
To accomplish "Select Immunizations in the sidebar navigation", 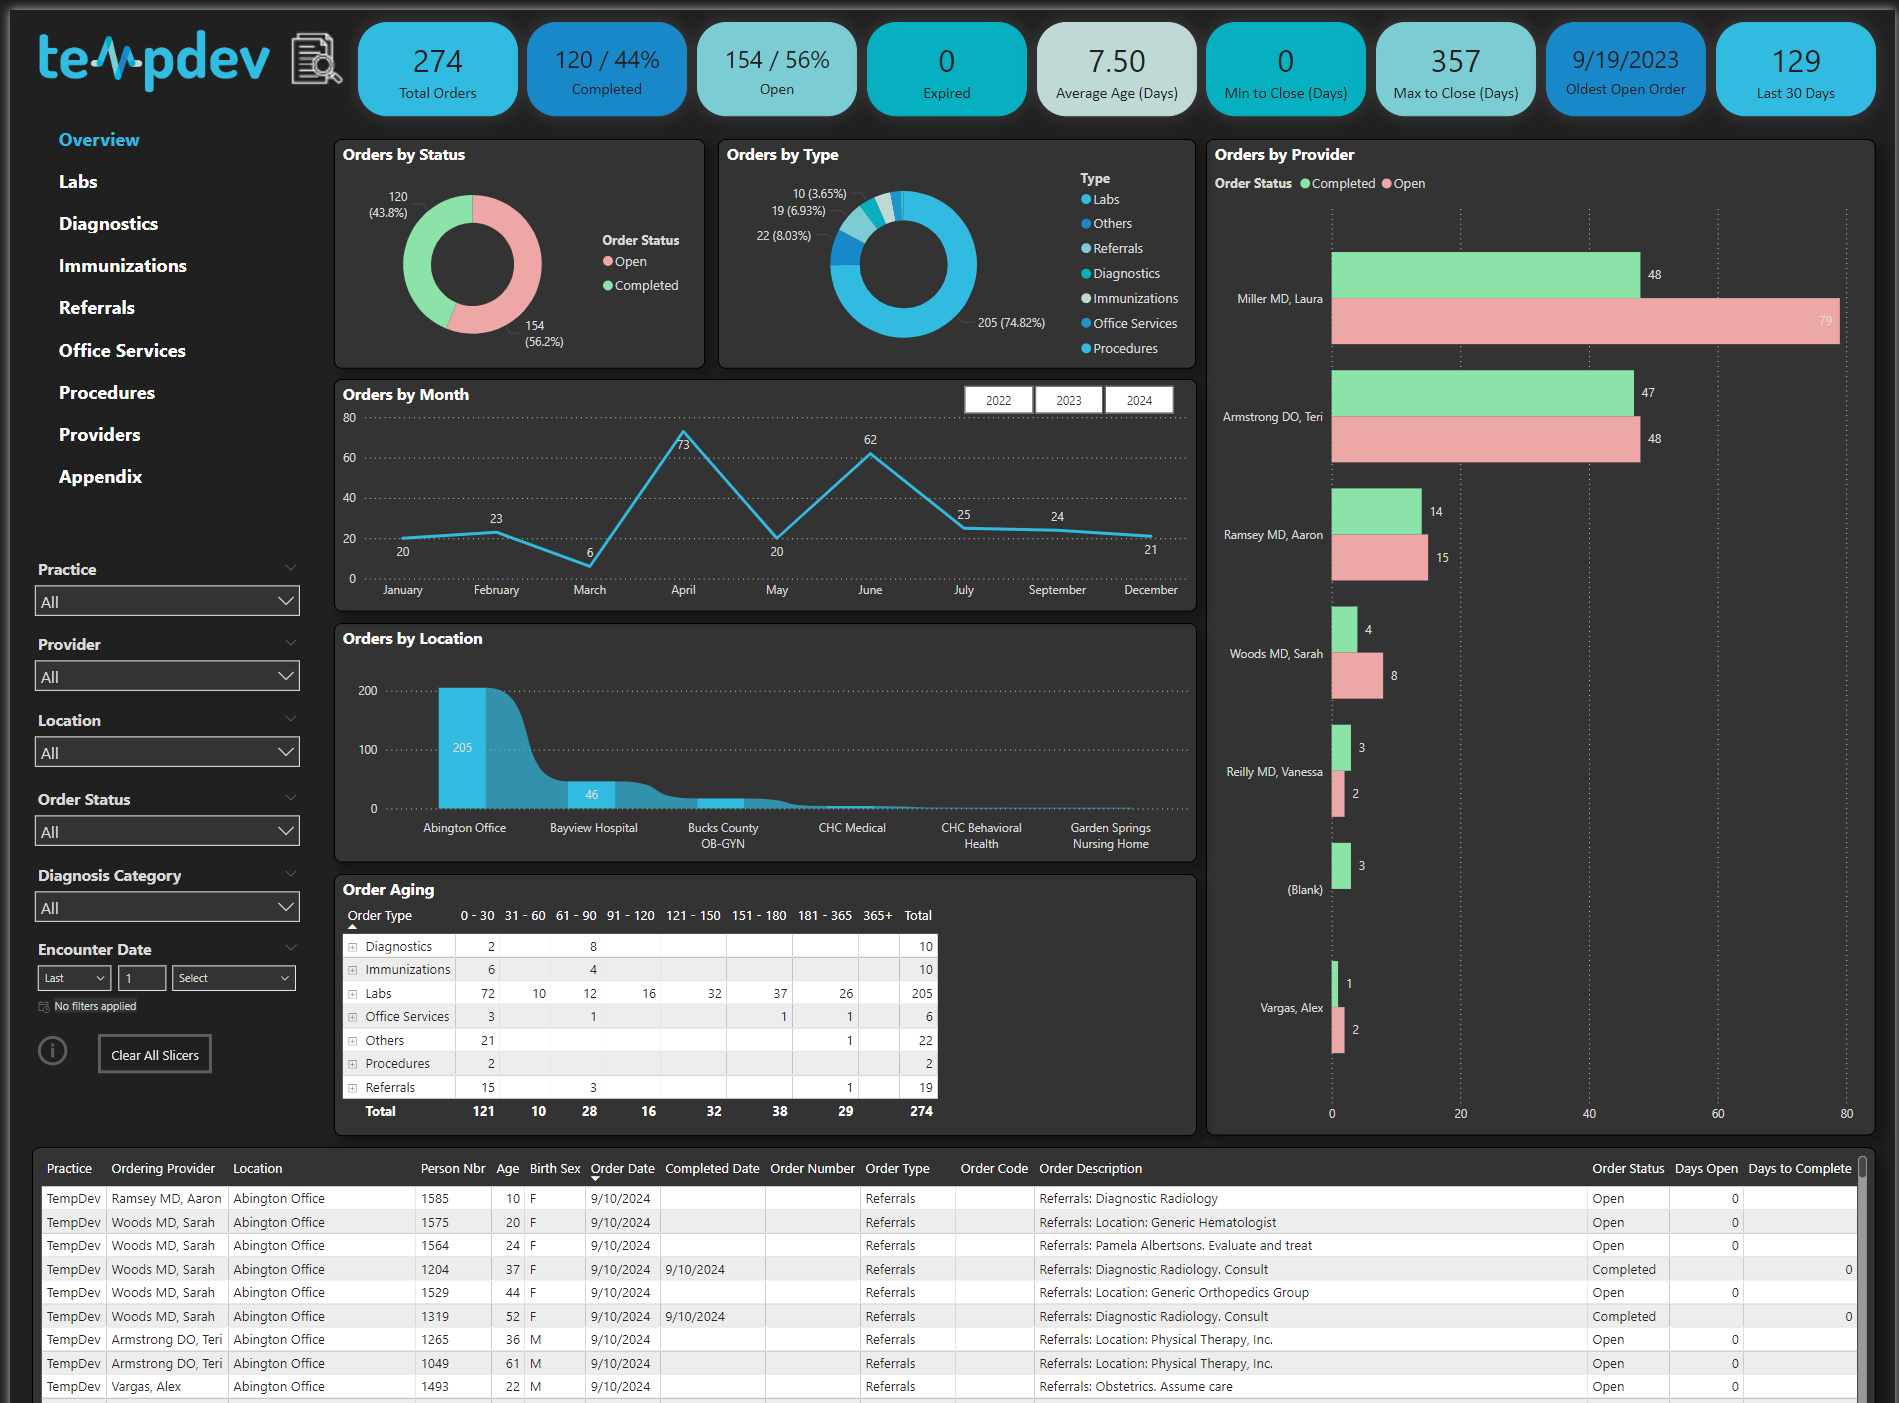I will 122,265.
